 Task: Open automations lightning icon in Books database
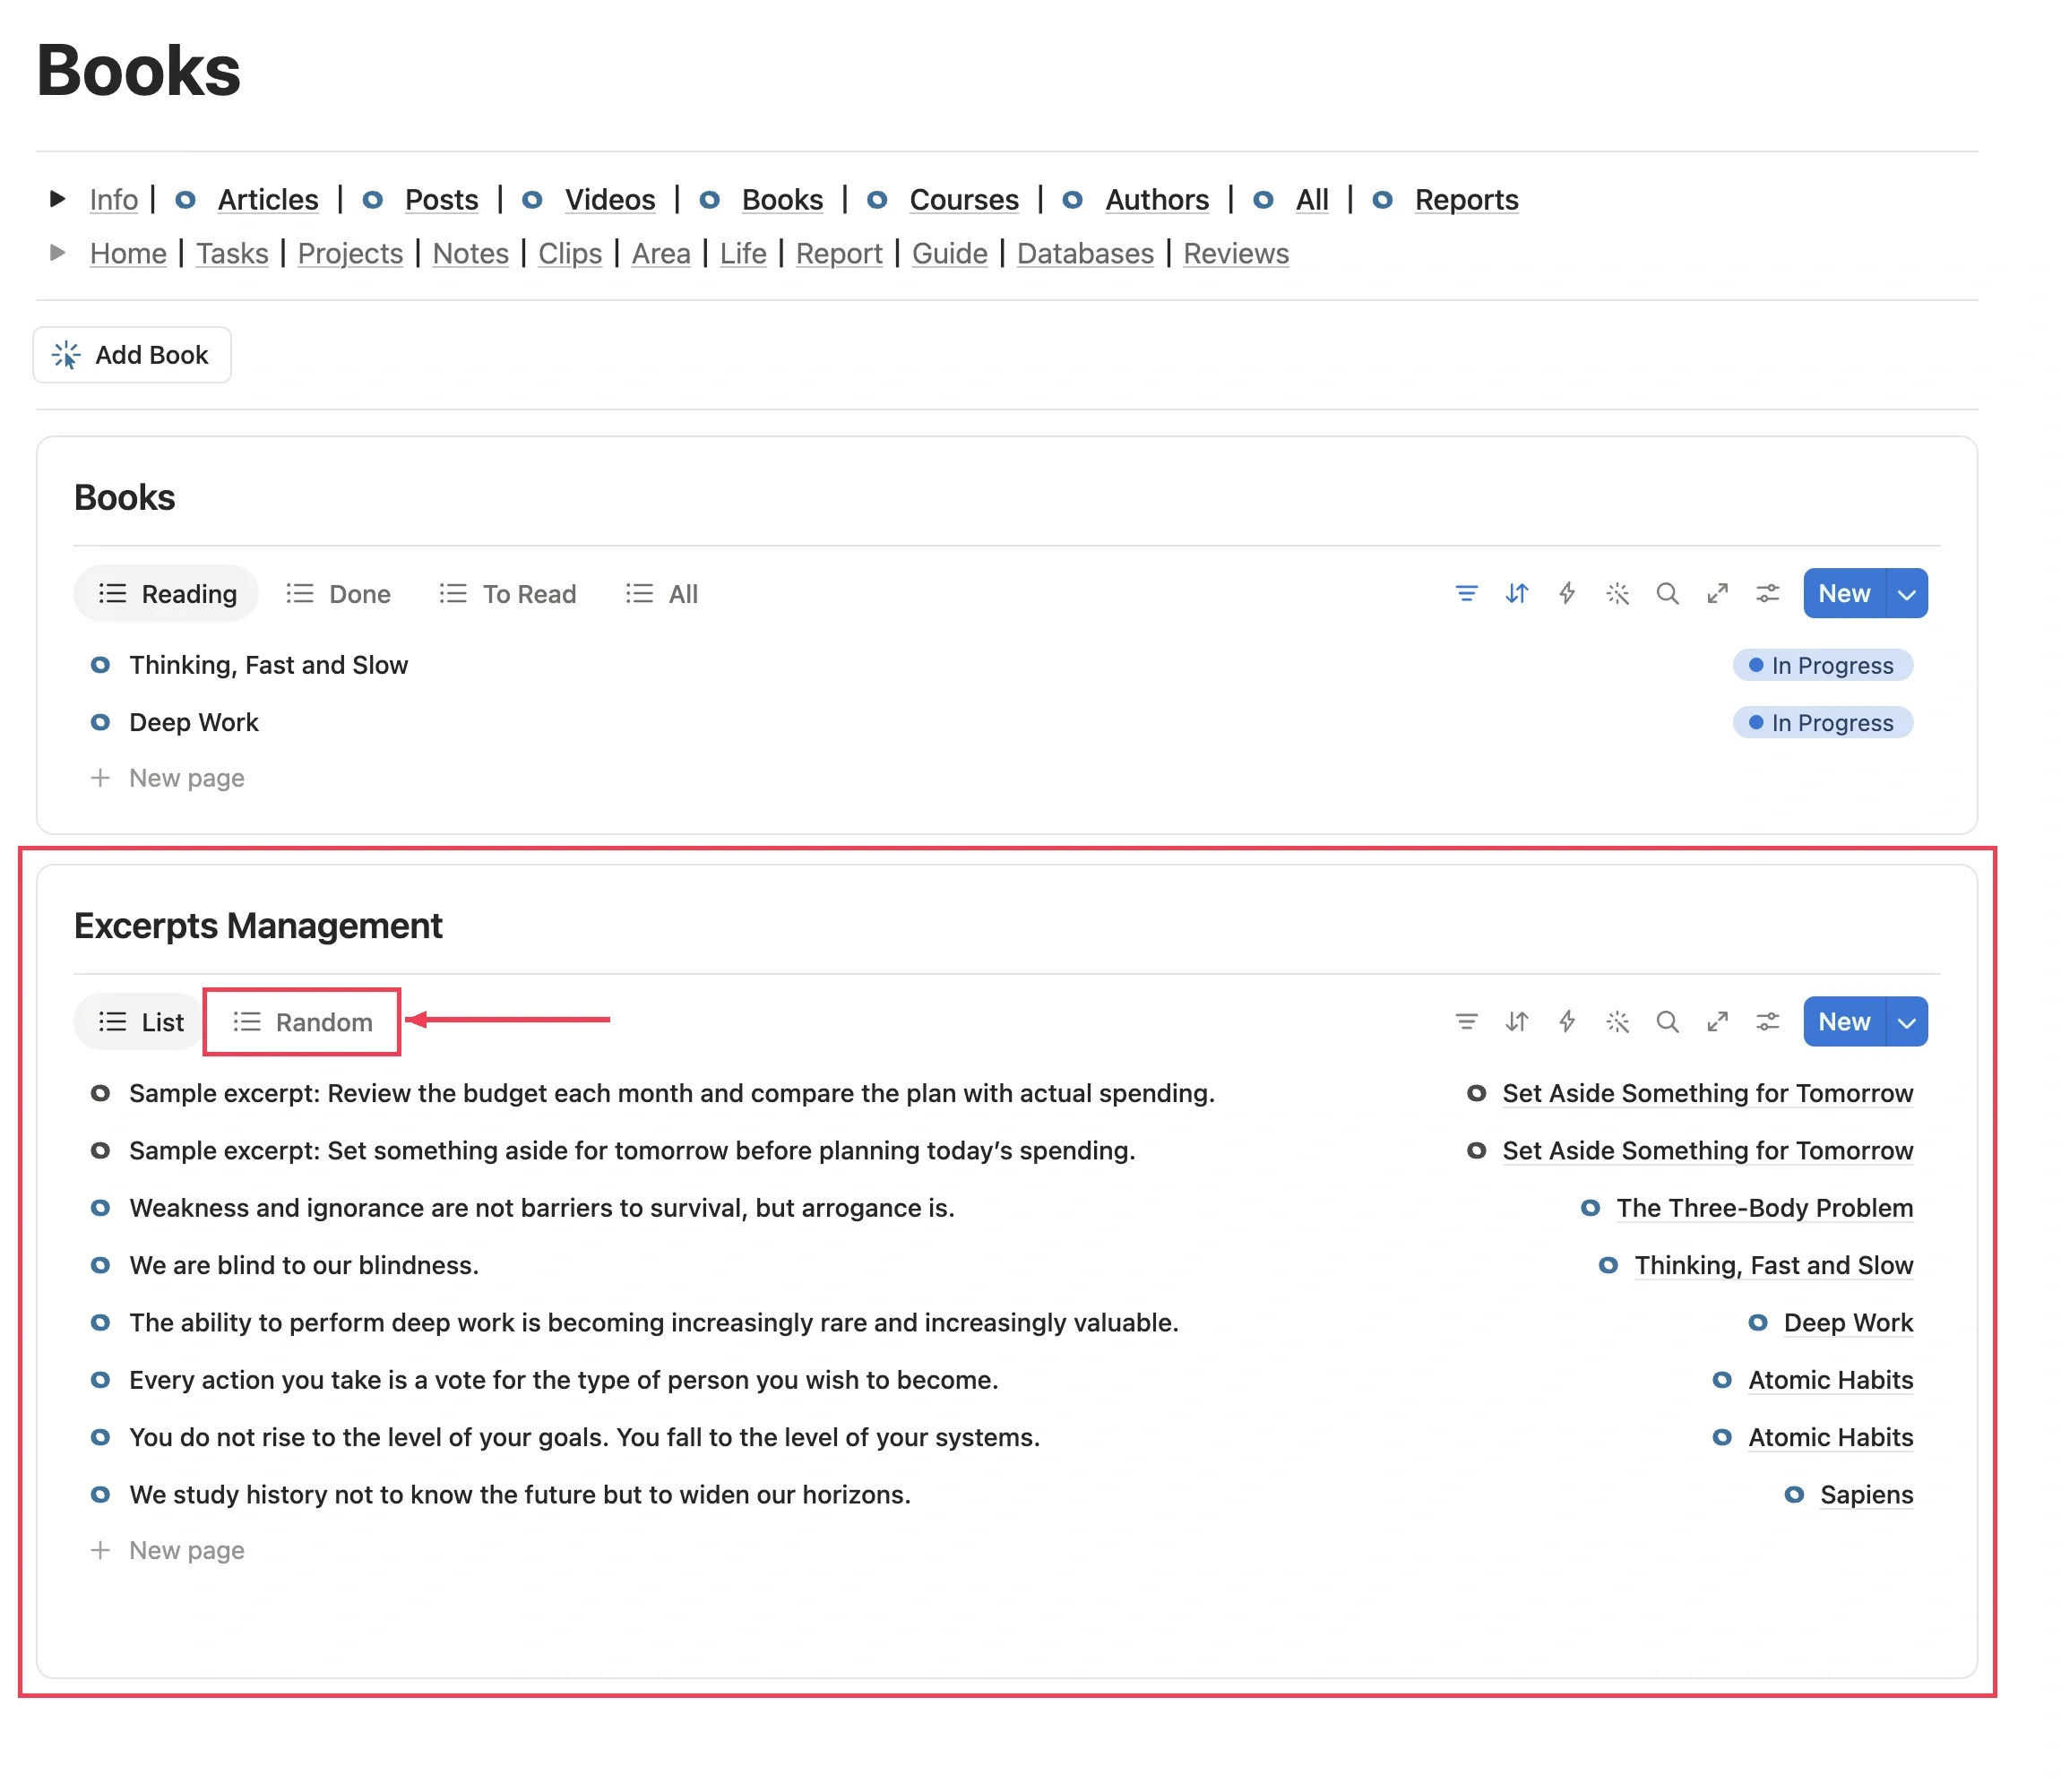click(1566, 594)
